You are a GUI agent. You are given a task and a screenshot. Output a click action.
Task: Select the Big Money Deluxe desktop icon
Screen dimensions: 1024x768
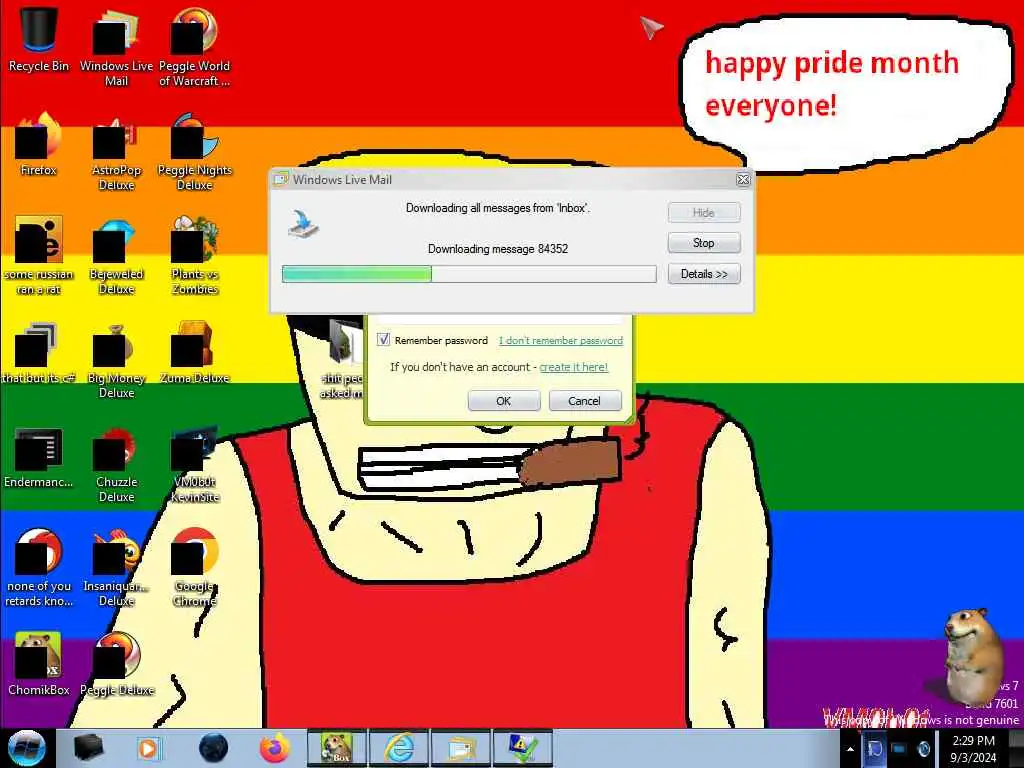(116, 359)
